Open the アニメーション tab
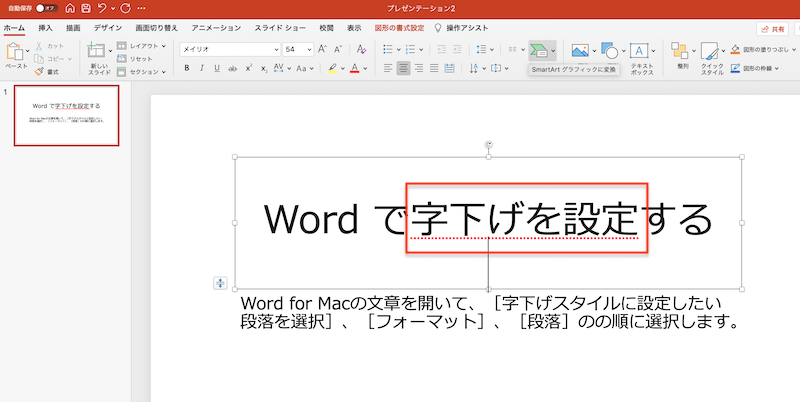This screenshot has width=800, height=402. 216,28
